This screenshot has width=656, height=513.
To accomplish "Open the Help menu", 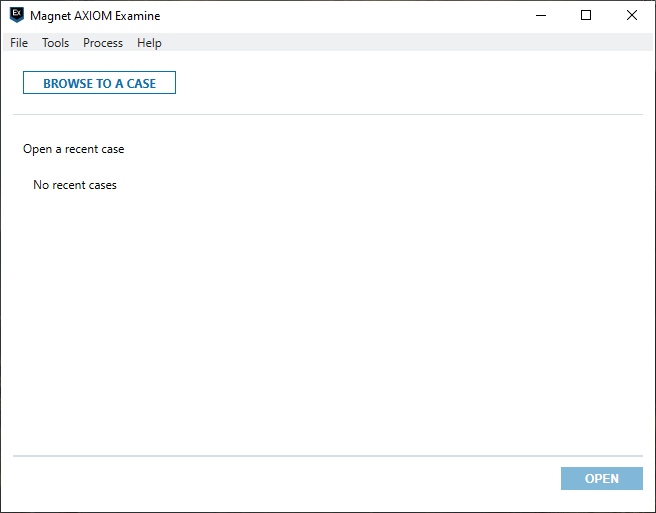I will 149,43.
